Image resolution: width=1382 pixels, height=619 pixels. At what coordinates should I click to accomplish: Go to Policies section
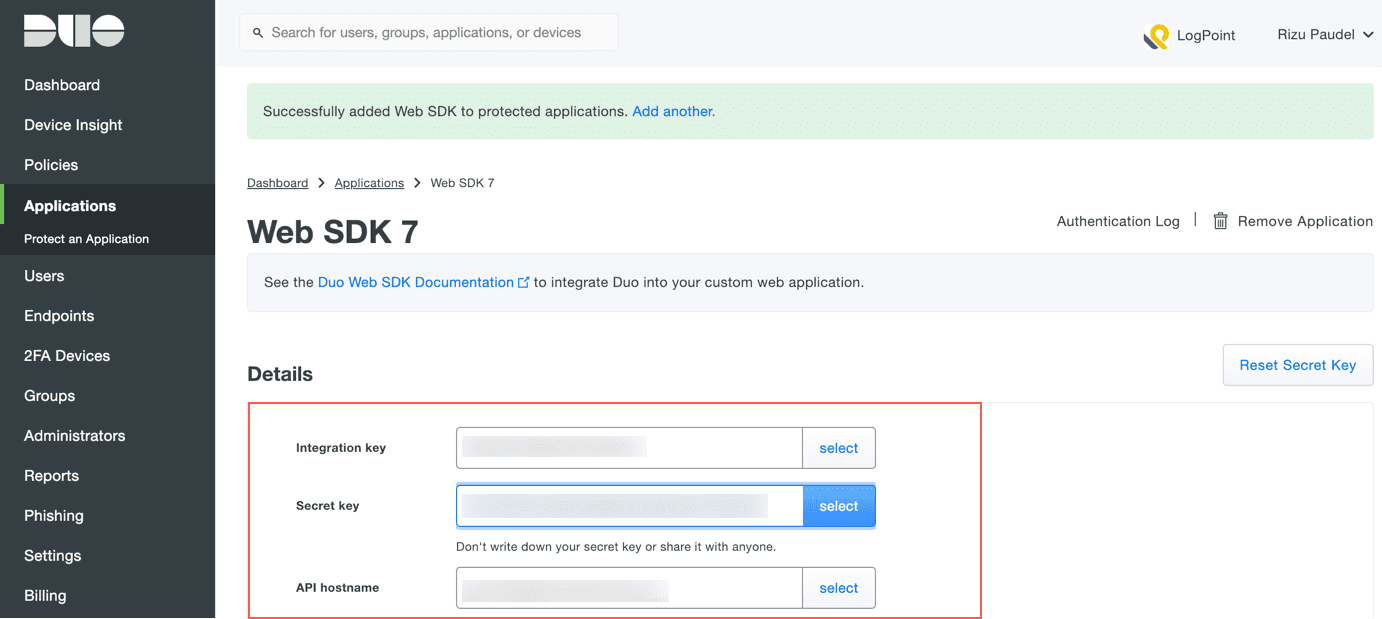pyautogui.click(x=51, y=165)
